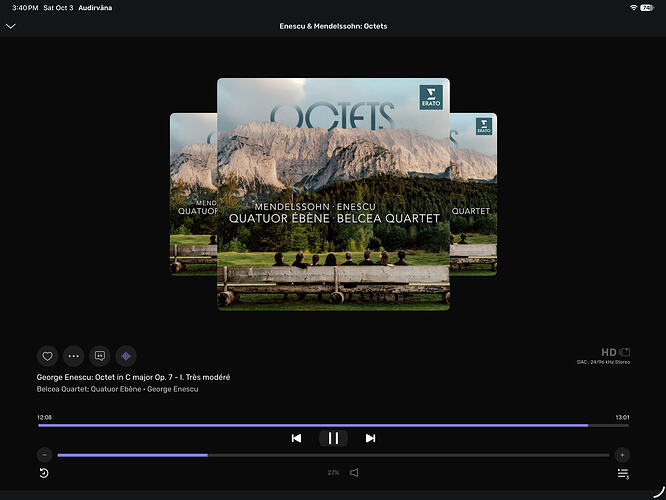Screen dimensions: 666x500
Task: Open artist line Belcea Quartet: Quatuor Ebène
Action: pyautogui.click(x=117, y=389)
